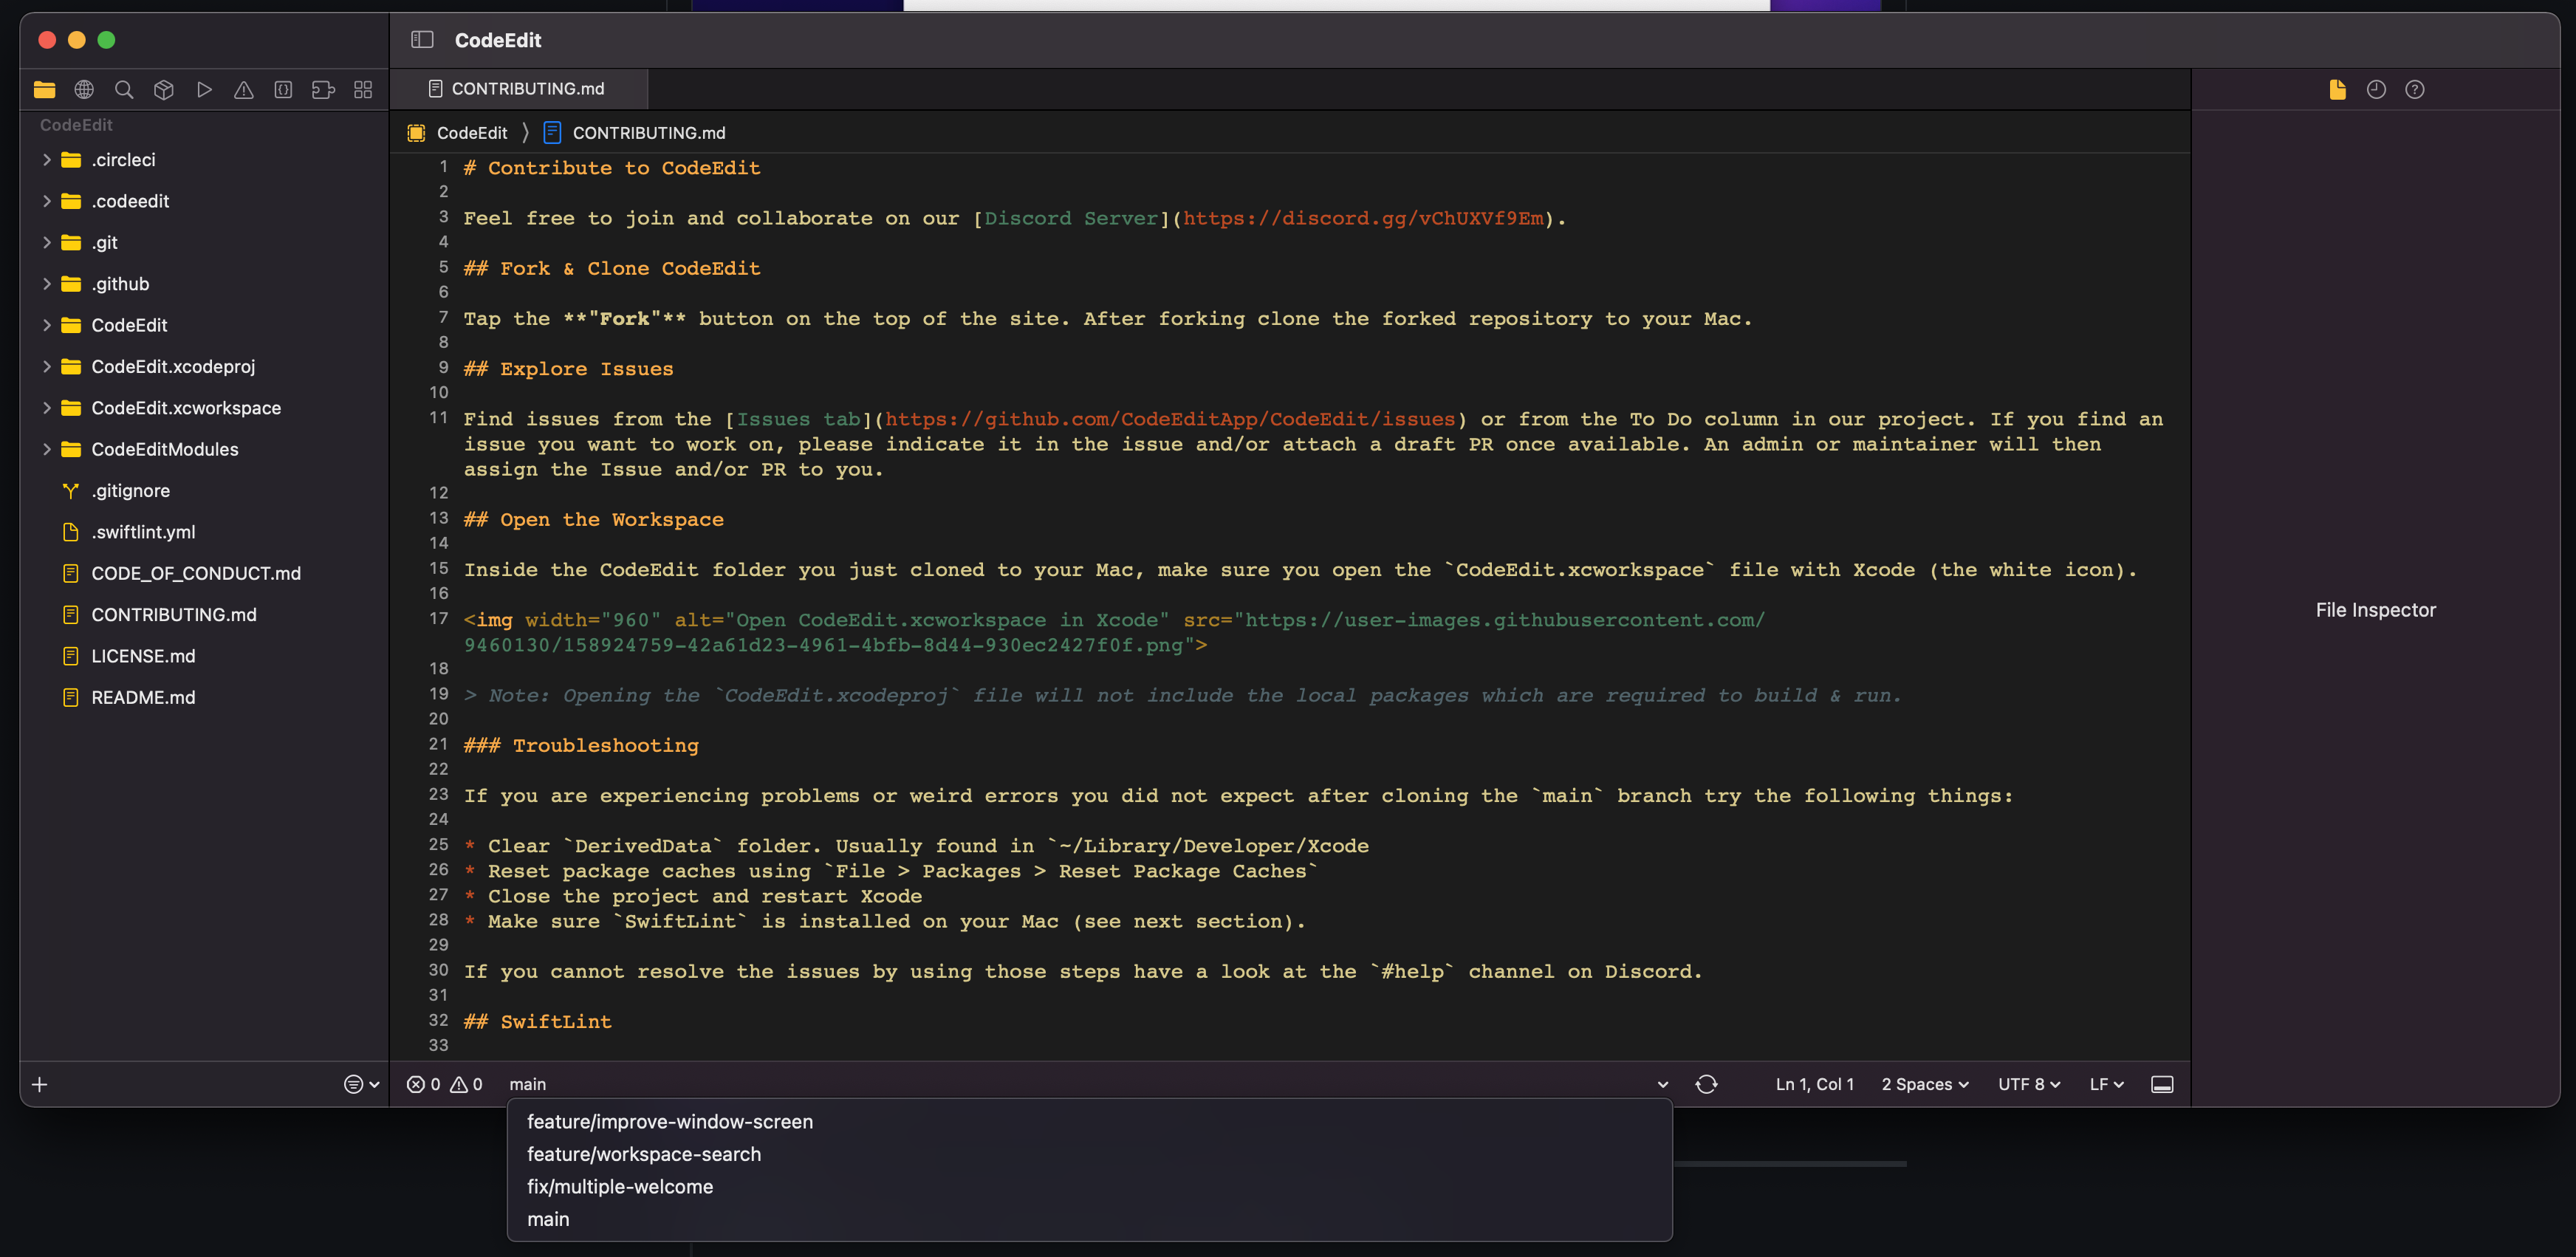Select the globe icon in the navigator toolbar
Viewport: 2576px width, 1257px height.
click(x=84, y=89)
